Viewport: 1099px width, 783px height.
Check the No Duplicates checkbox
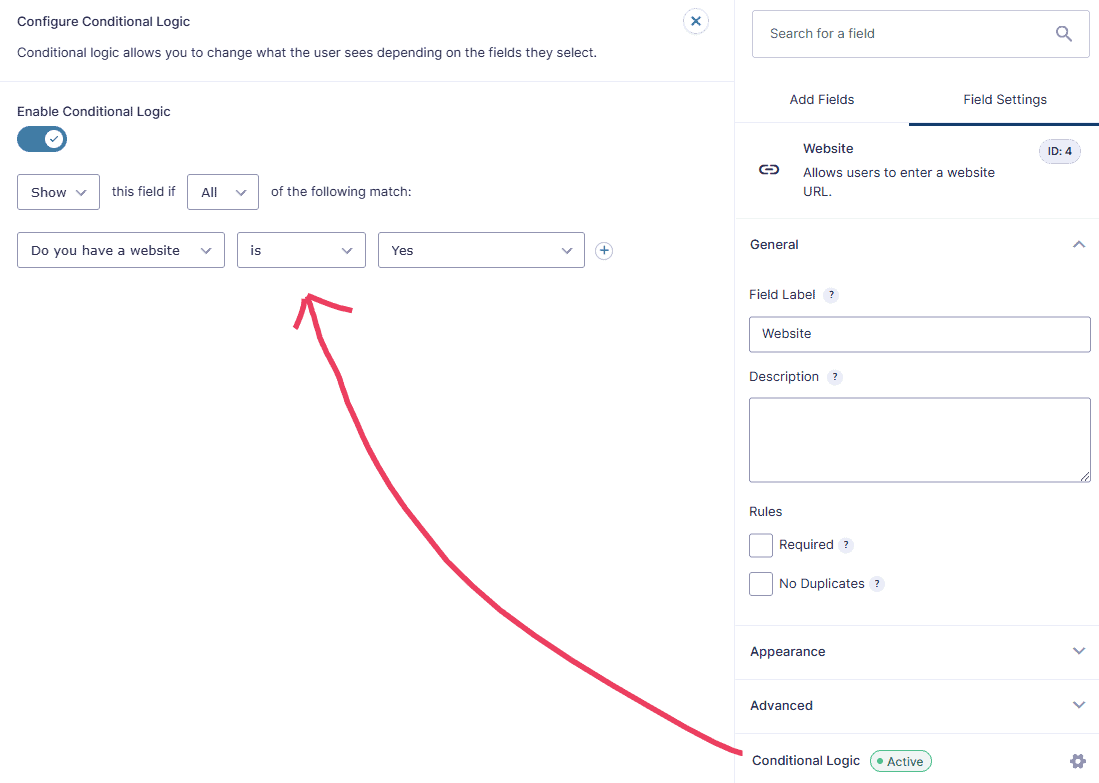tap(761, 583)
